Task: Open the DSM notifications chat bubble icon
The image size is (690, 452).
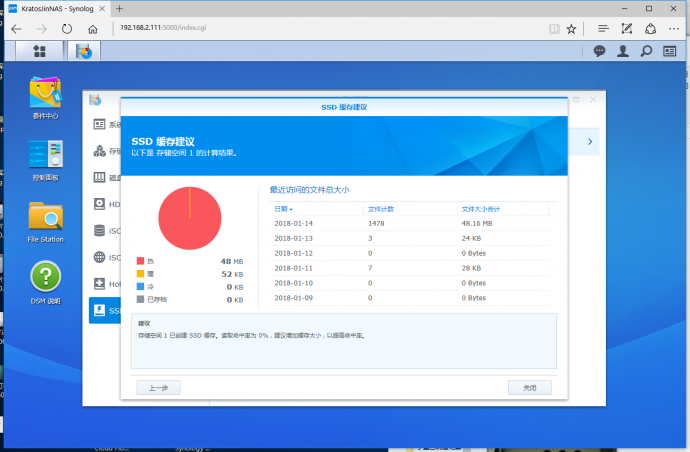Action: (599, 51)
